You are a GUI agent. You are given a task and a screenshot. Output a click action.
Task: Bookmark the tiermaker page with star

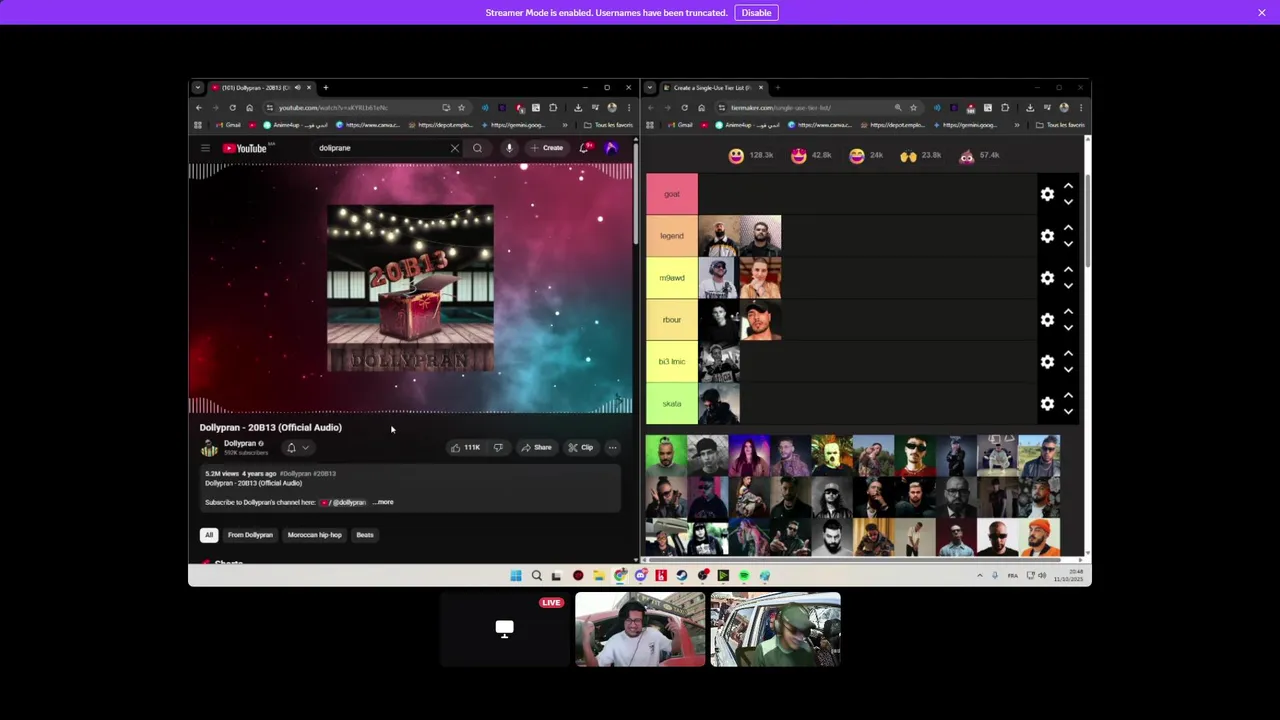pos(913,107)
